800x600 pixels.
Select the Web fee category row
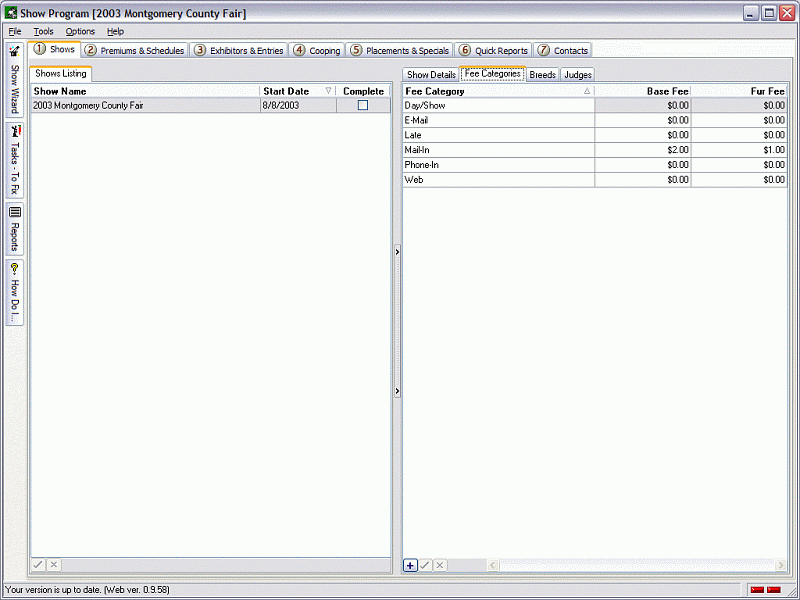click(x=595, y=180)
